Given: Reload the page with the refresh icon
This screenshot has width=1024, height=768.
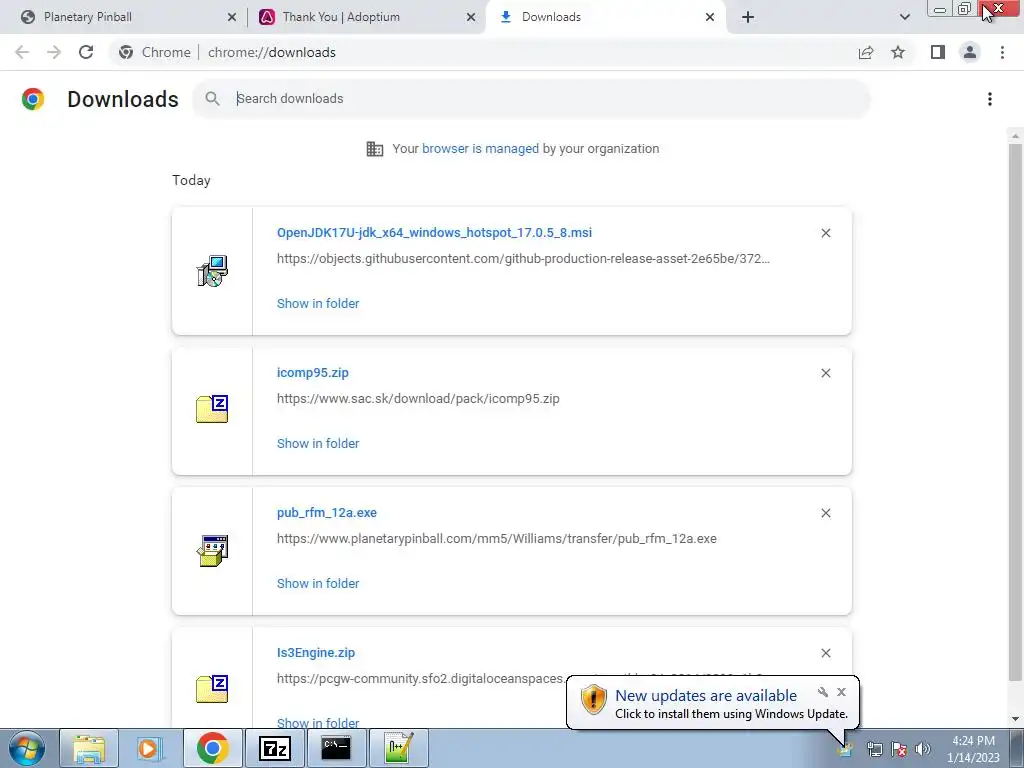Looking at the screenshot, I should [x=86, y=52].
